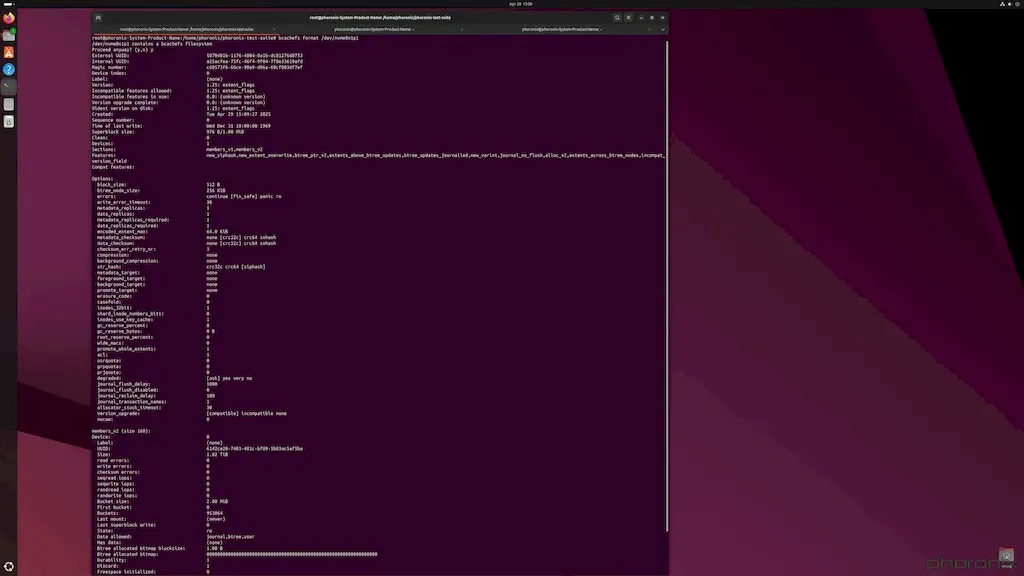This screenshot has width=1024, height=576.
Task: Switch to the second phoronix terminal tab
Action: tap(374, 29)
